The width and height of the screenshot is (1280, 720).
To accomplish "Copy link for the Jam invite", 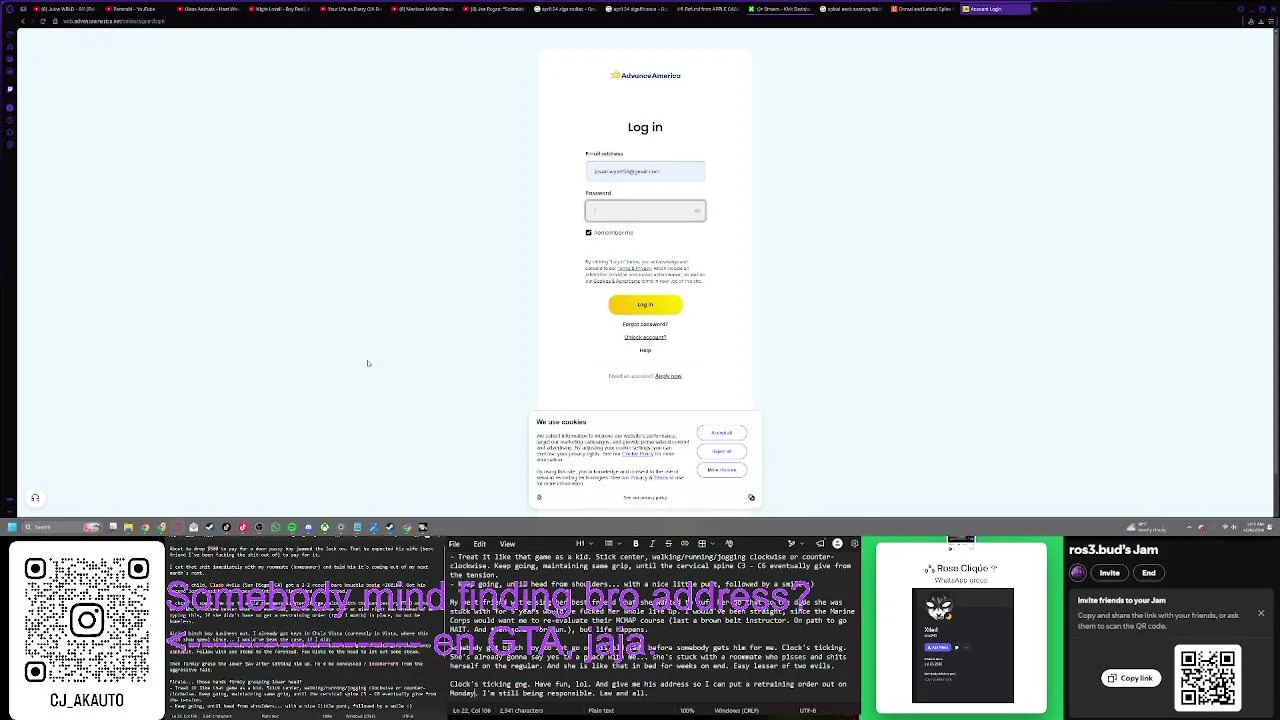I will coord(1131,678).
